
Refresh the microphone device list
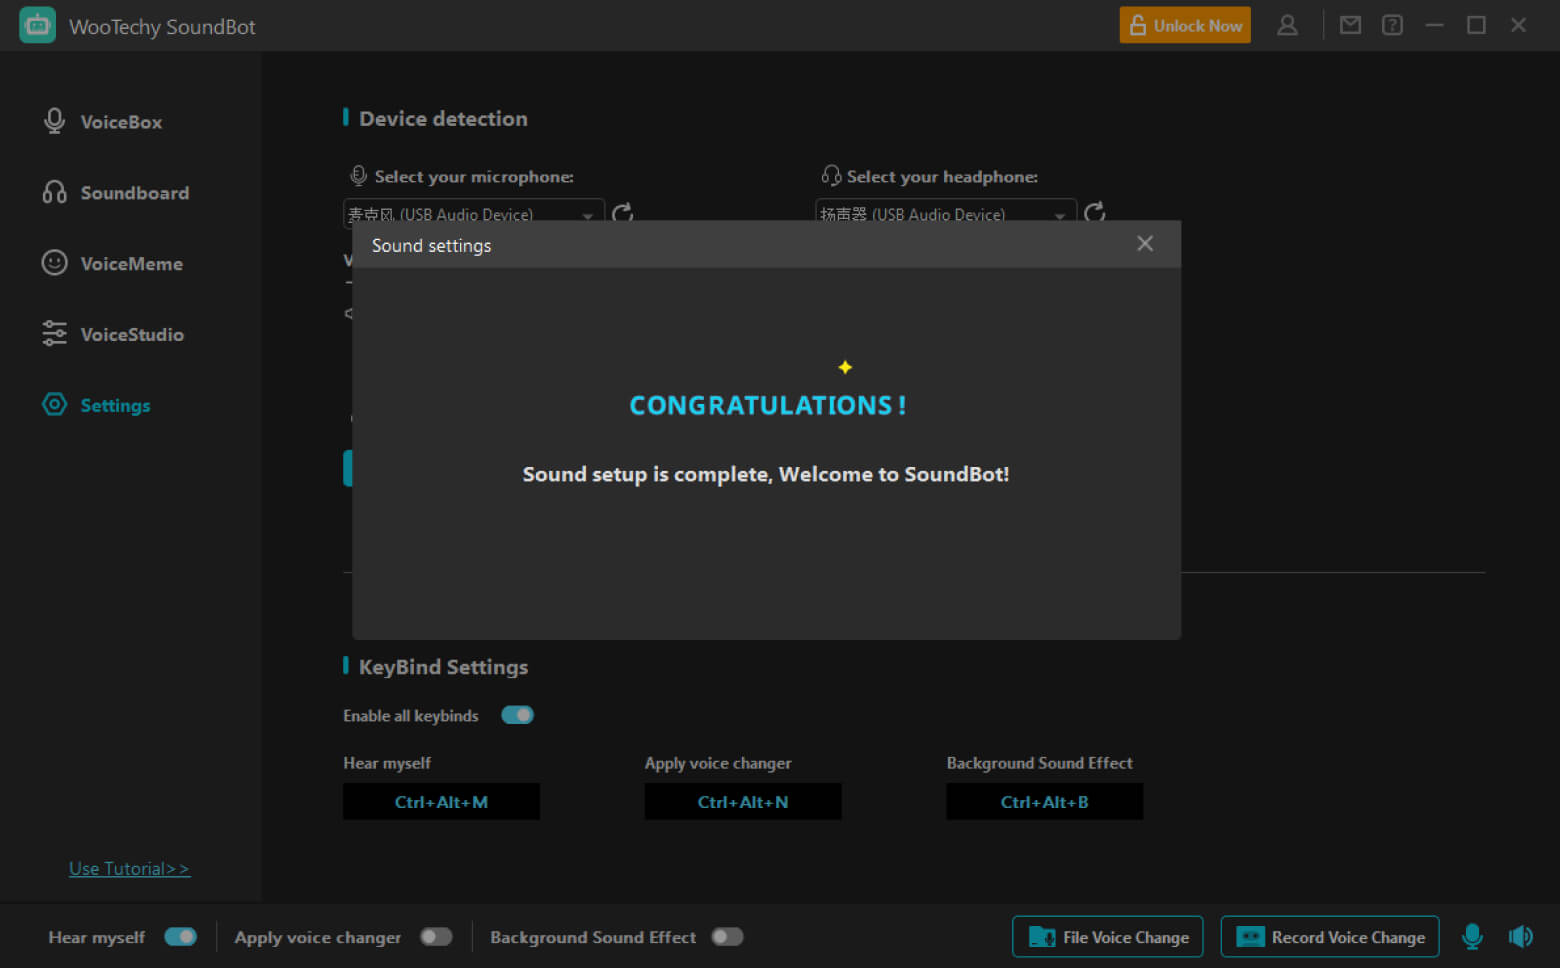click(622, 212)
